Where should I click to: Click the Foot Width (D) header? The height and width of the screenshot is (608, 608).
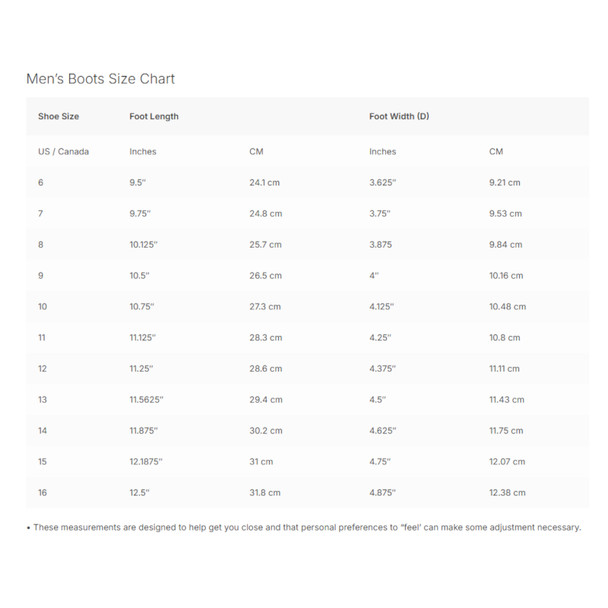(399, 117)
